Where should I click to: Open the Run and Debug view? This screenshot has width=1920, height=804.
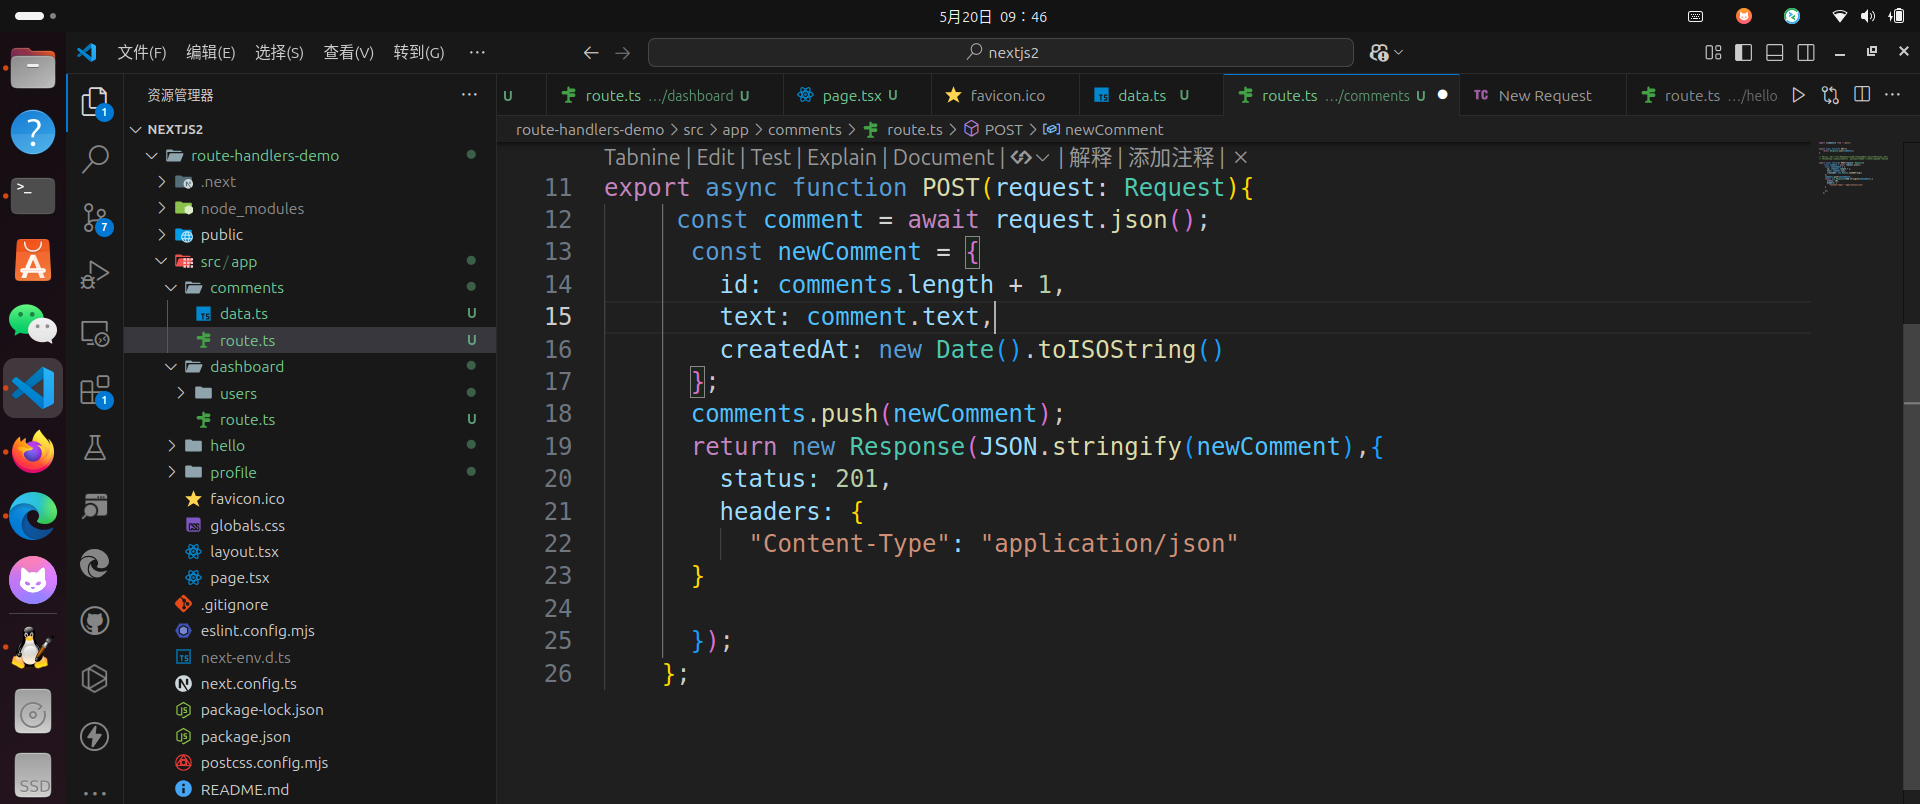(95, 274)
